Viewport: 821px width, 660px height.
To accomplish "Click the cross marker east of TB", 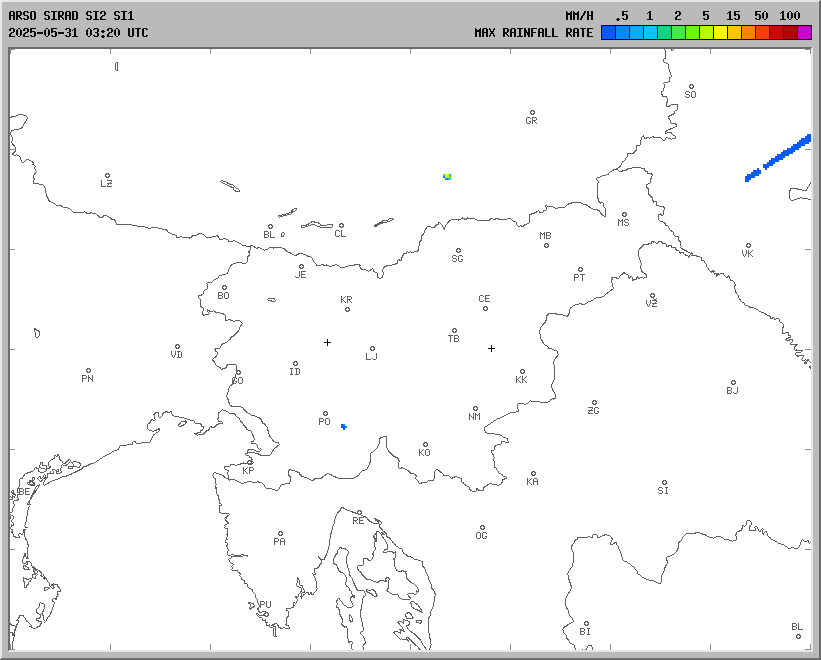I will pyautogui.click(x=491, y=348).
